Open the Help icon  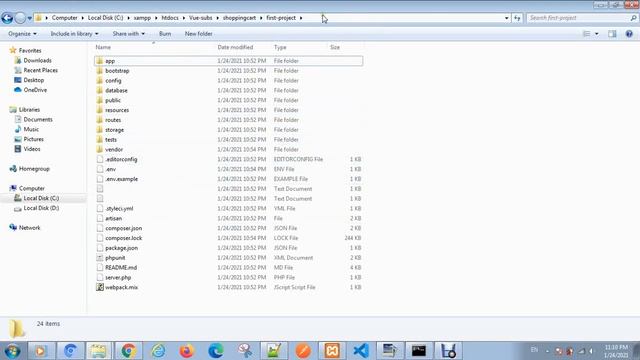click(x=629, y=34)
